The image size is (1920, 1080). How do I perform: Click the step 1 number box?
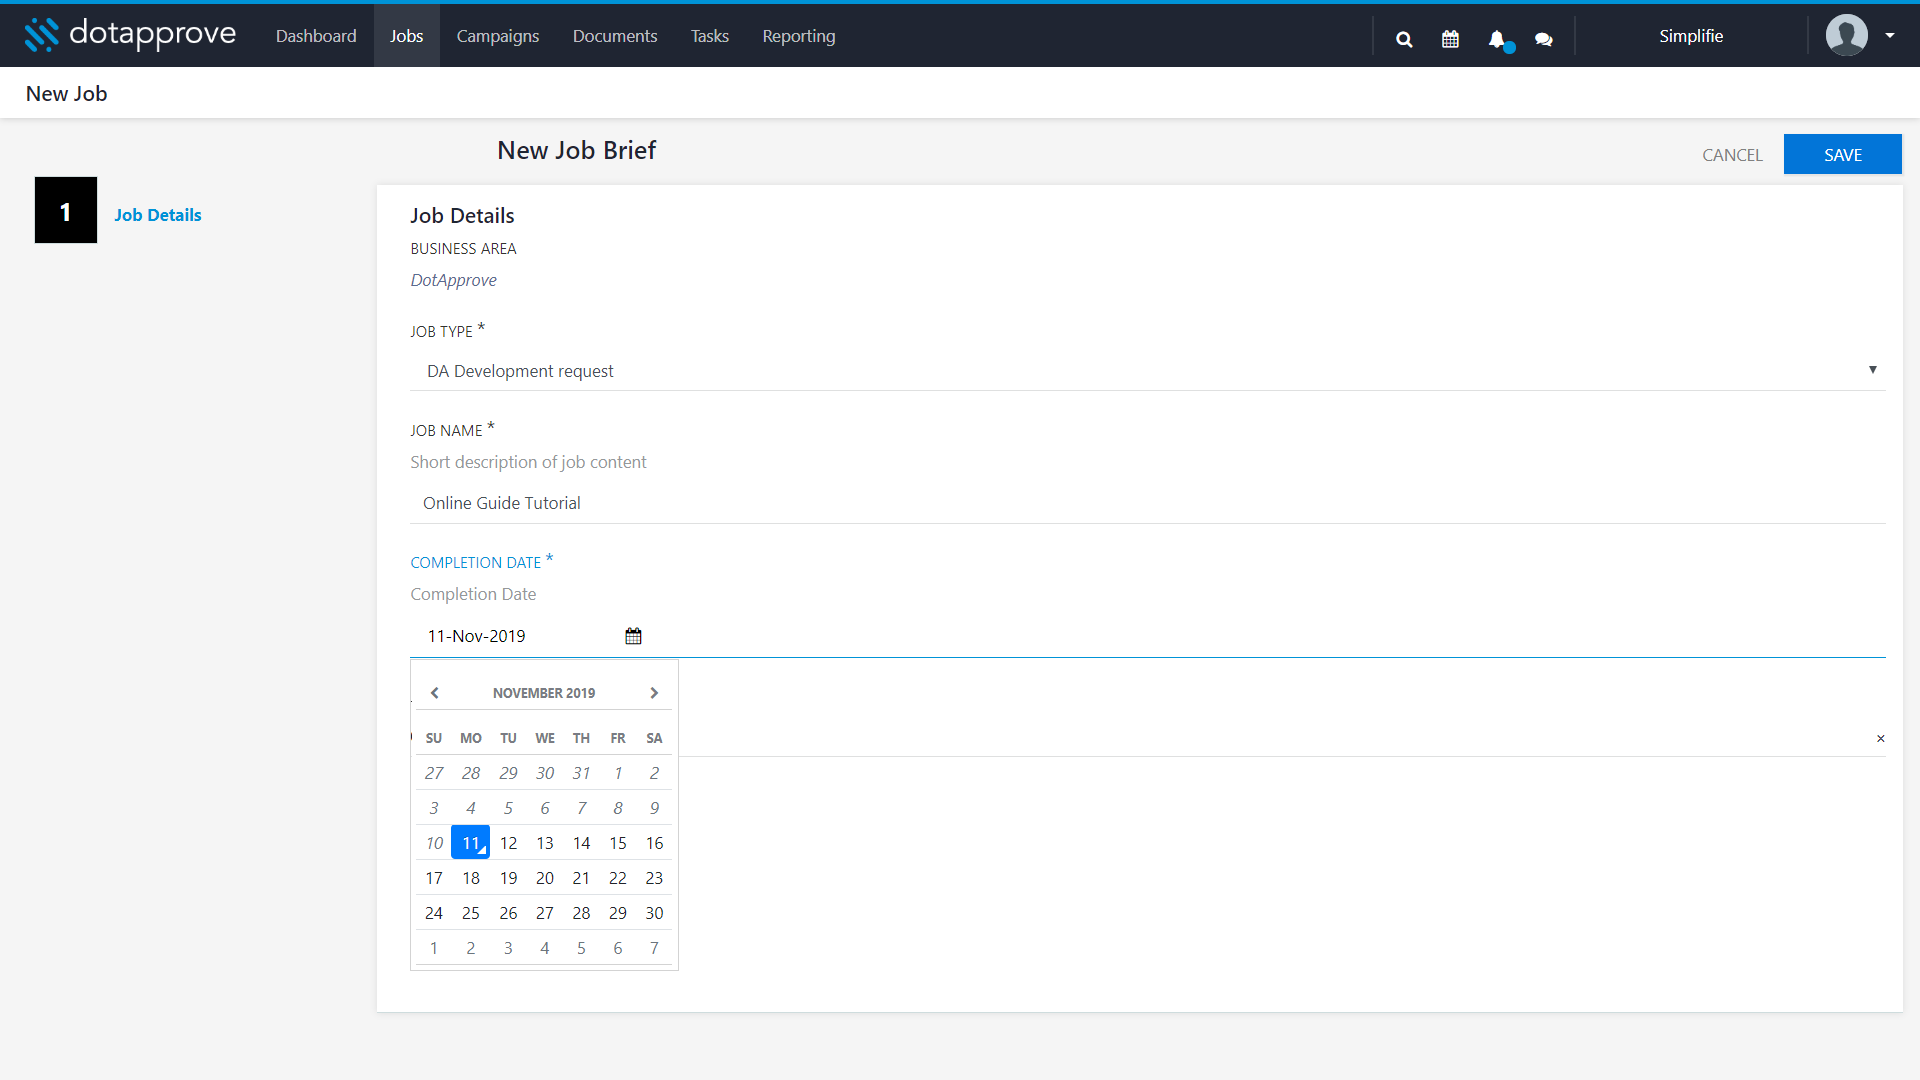[66, 210]
